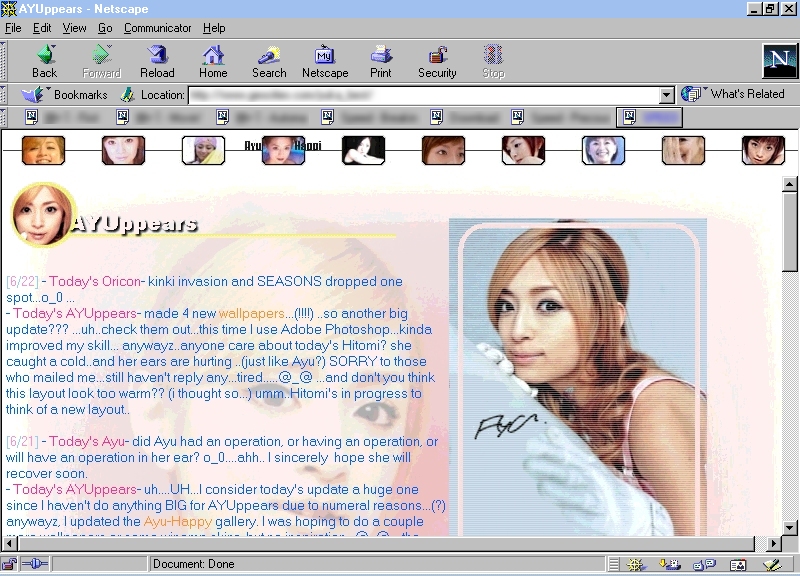Click the My Netscape button
The height and width of the screenshot is (576, 800).
325,60
